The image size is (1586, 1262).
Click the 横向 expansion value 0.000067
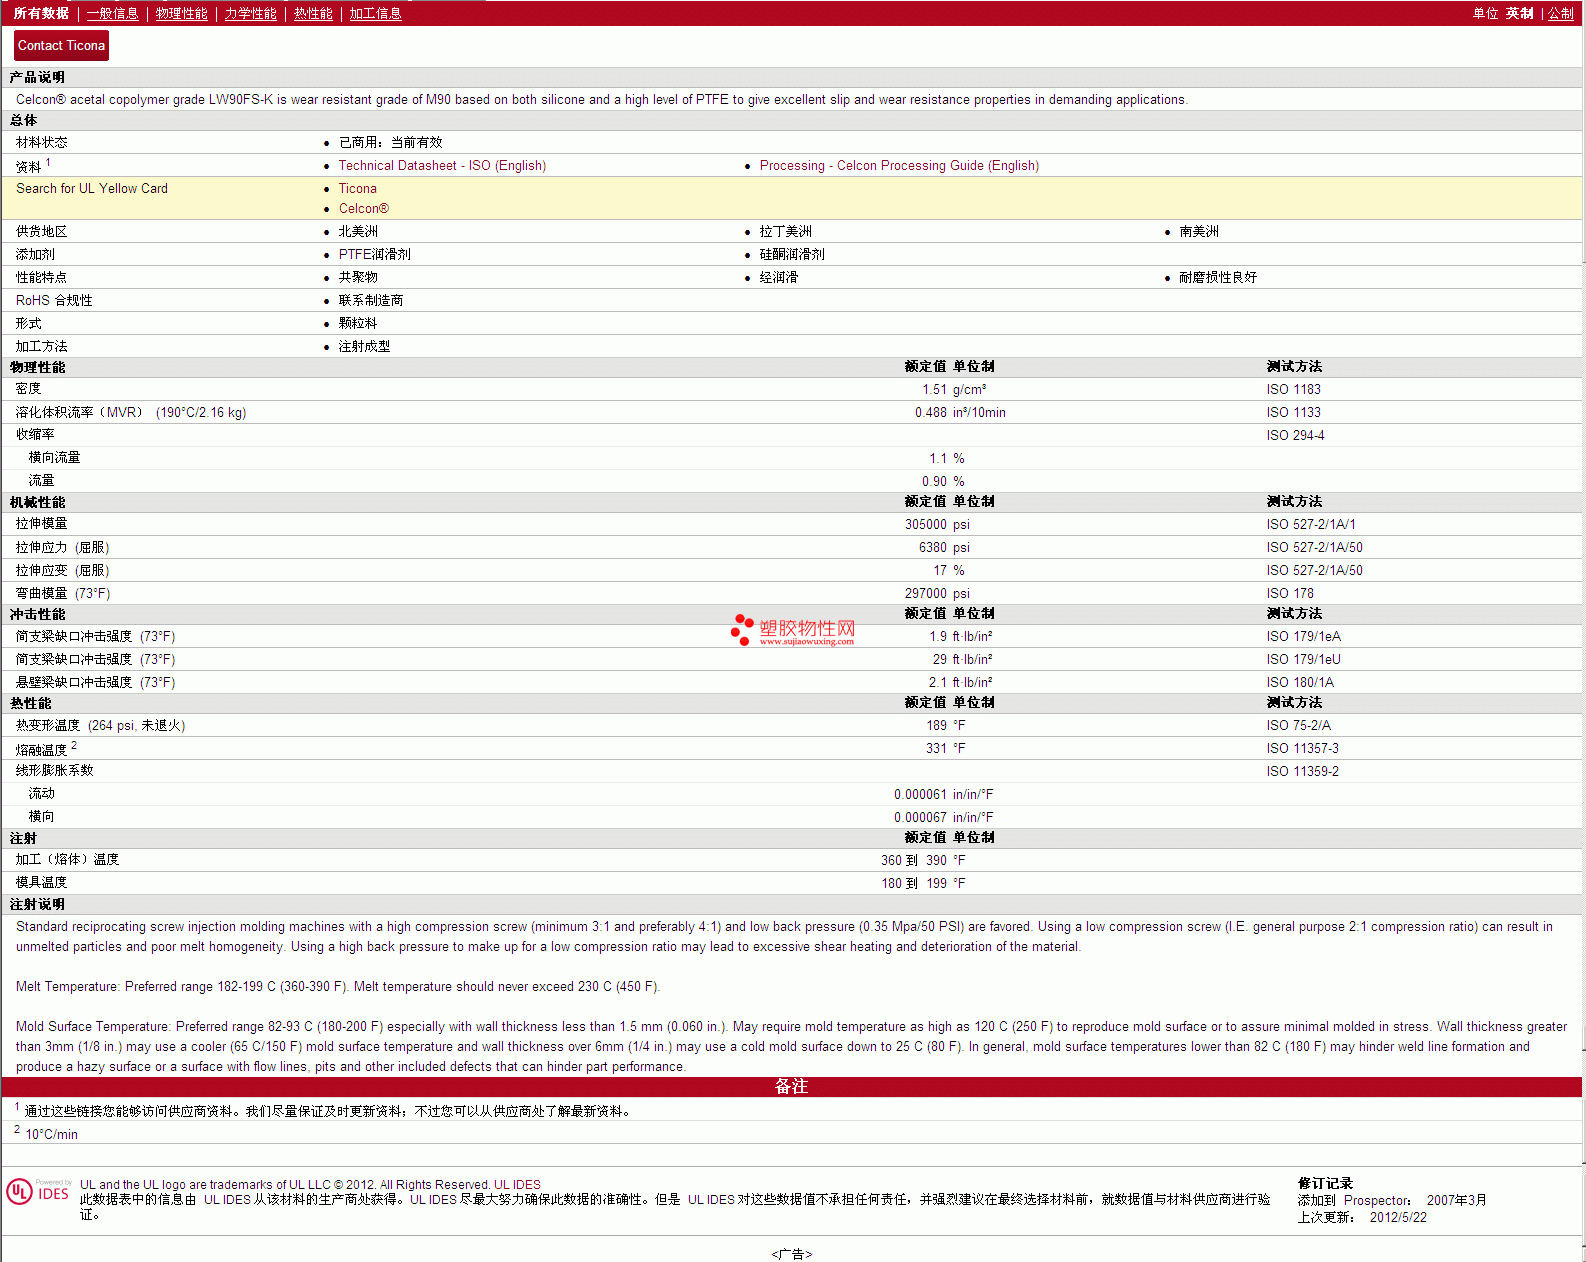[x=920, y=818]
